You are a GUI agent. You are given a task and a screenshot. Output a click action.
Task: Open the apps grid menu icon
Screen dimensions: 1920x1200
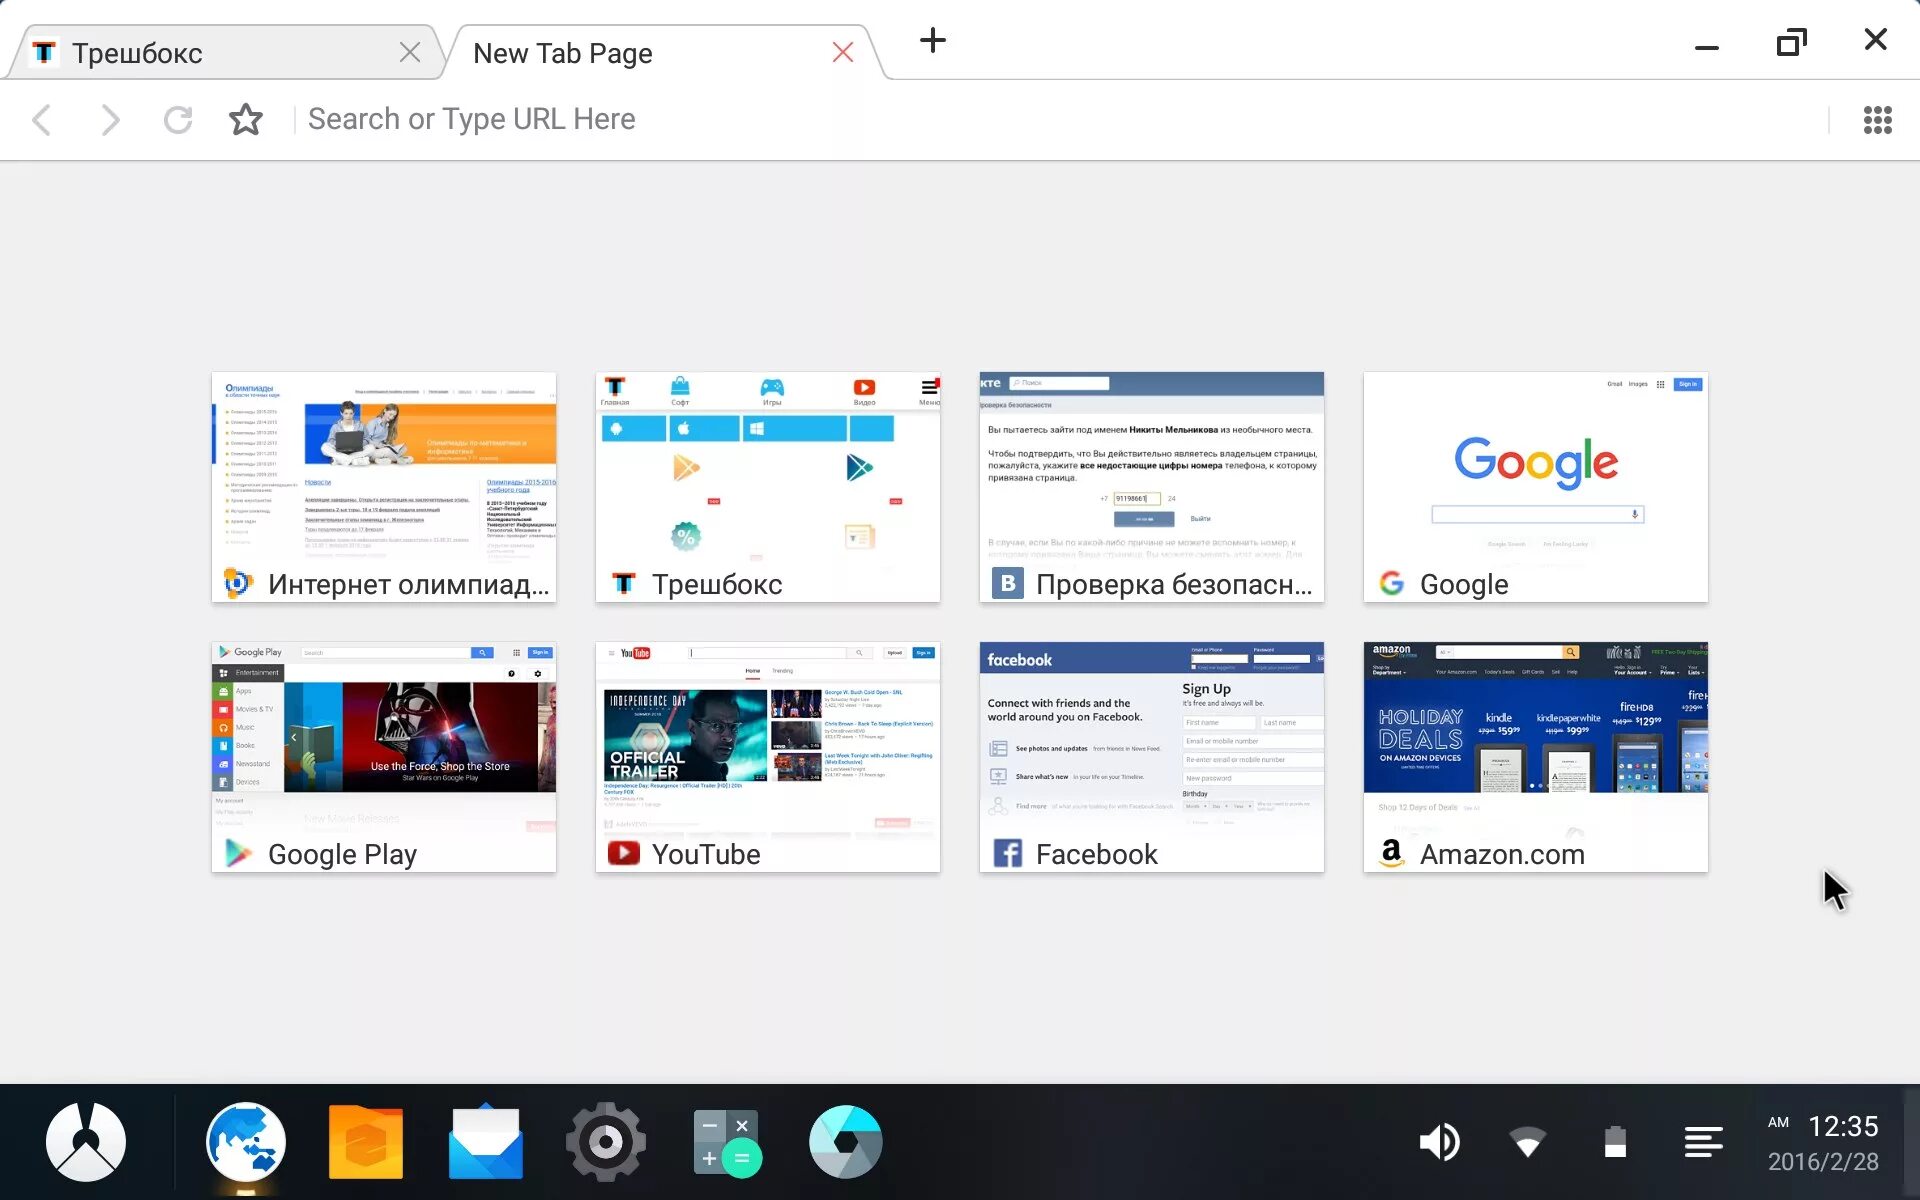click(1877, 120)
